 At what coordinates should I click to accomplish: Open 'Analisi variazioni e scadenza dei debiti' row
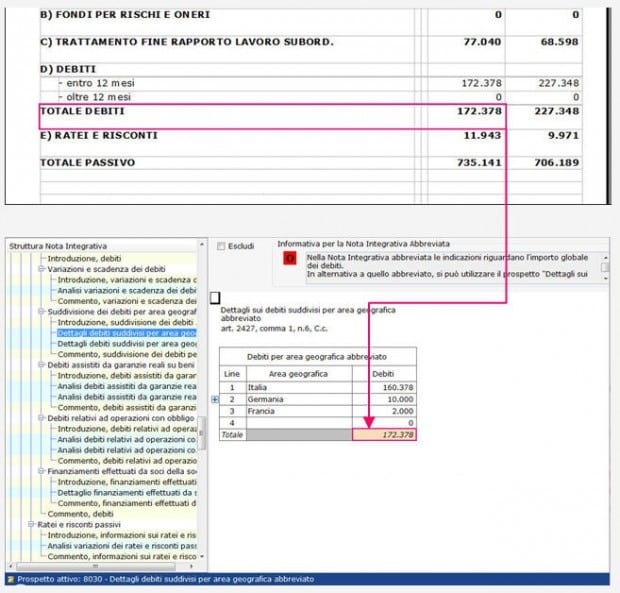(127, 290)
